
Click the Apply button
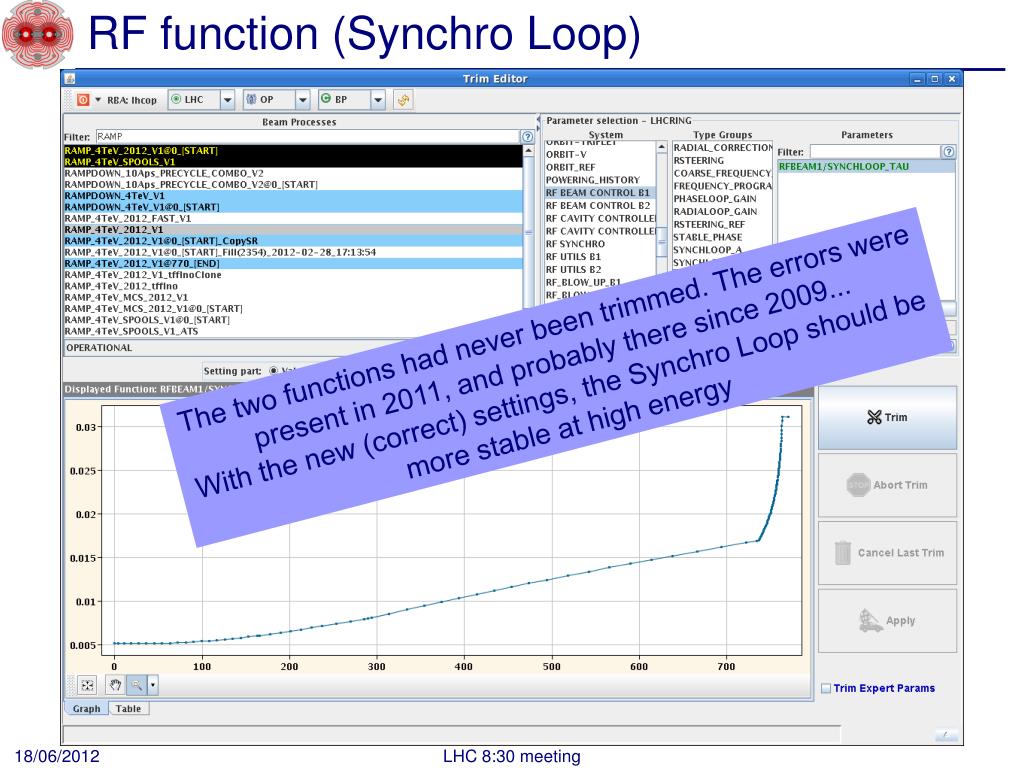click(x=888, y=621)
